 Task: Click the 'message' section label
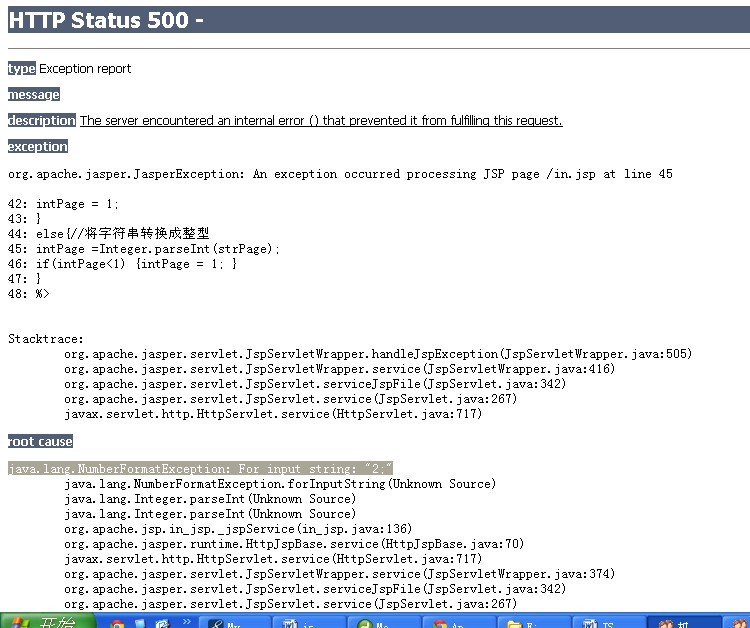coord(34,95)
